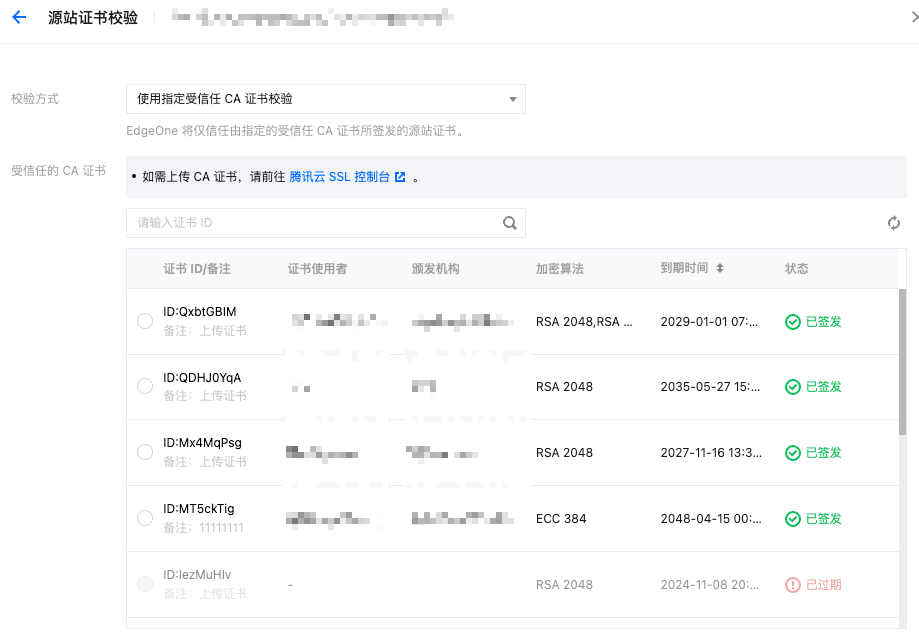Select radio button for certificate QxbtGBIM
The width and height of the screenshot is (919, 643).
pyautogui.click(x=145, y=322)
